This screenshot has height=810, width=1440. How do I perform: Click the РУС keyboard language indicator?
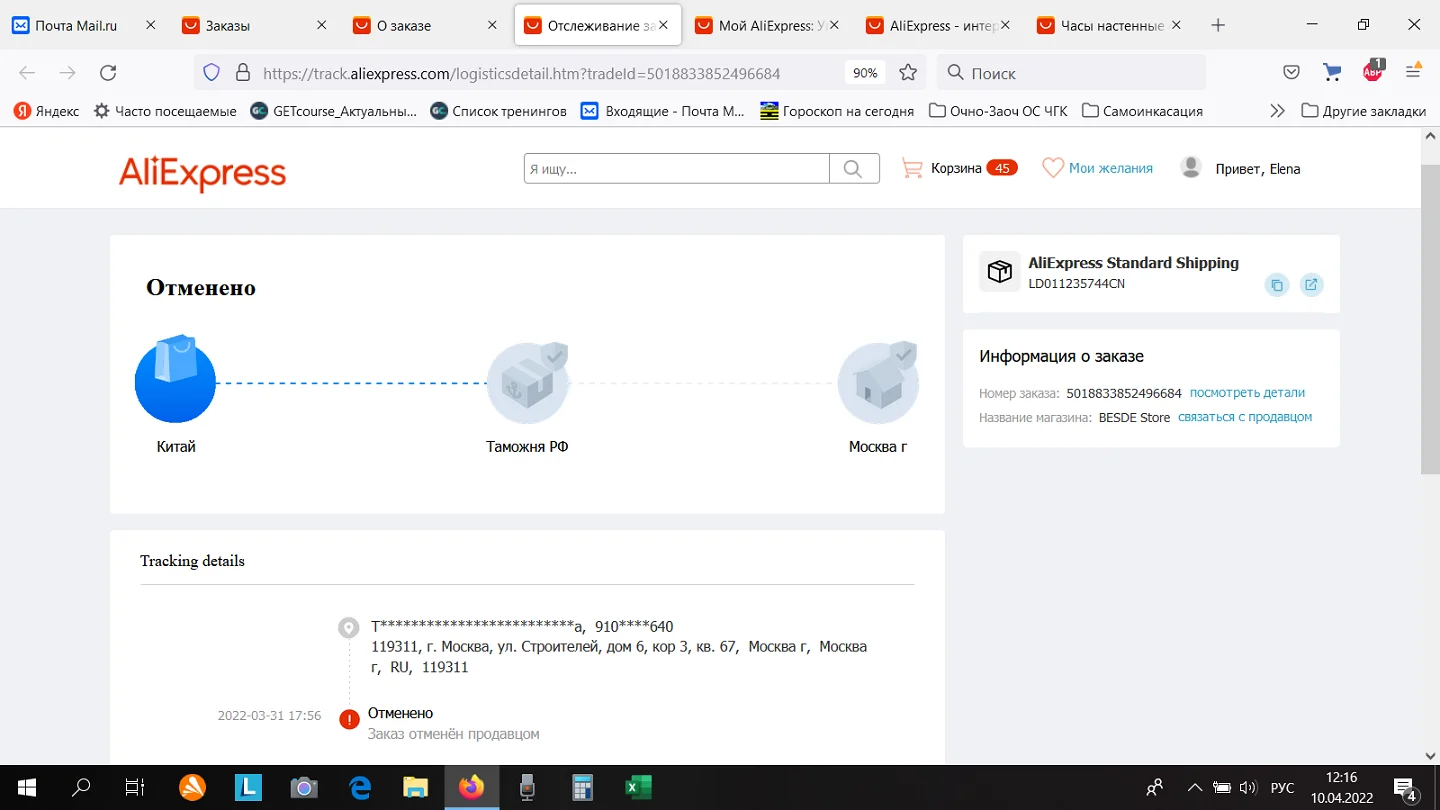click(1282, 788)
